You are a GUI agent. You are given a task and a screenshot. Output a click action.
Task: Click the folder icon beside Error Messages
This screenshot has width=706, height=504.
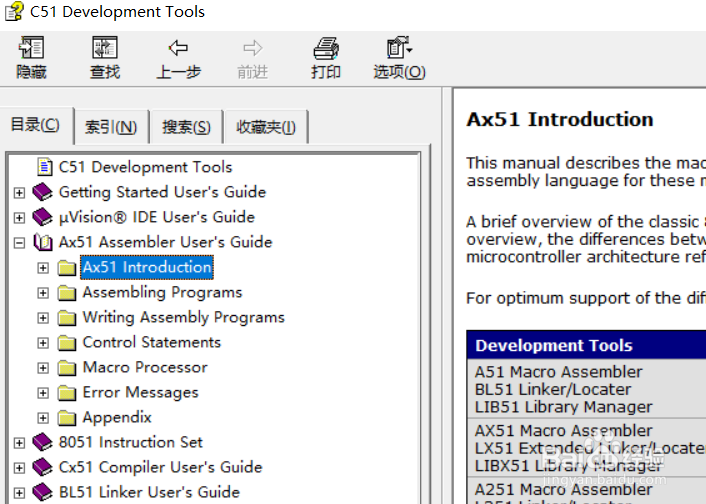tap(67, 393)
